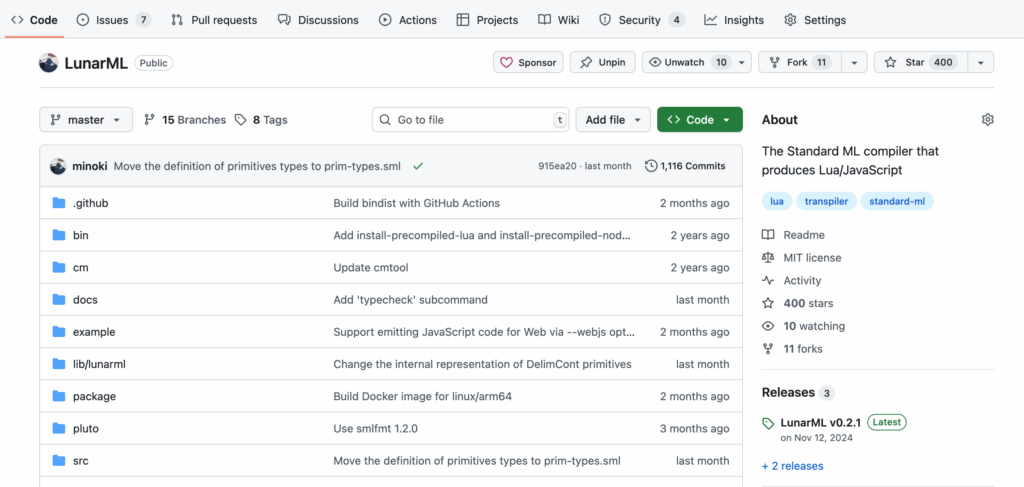Image resolution: width=1024 pixels, height=487 pixels.
Task: Open the Actions tab
Action: coord(408,20)
